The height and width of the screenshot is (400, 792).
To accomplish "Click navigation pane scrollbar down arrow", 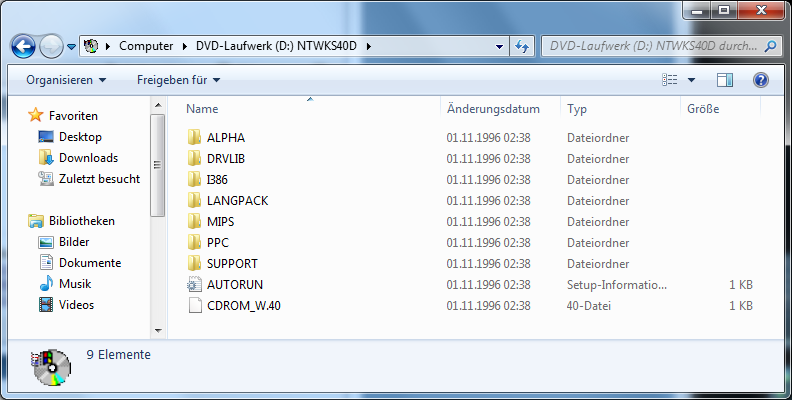I will point(158,331).
